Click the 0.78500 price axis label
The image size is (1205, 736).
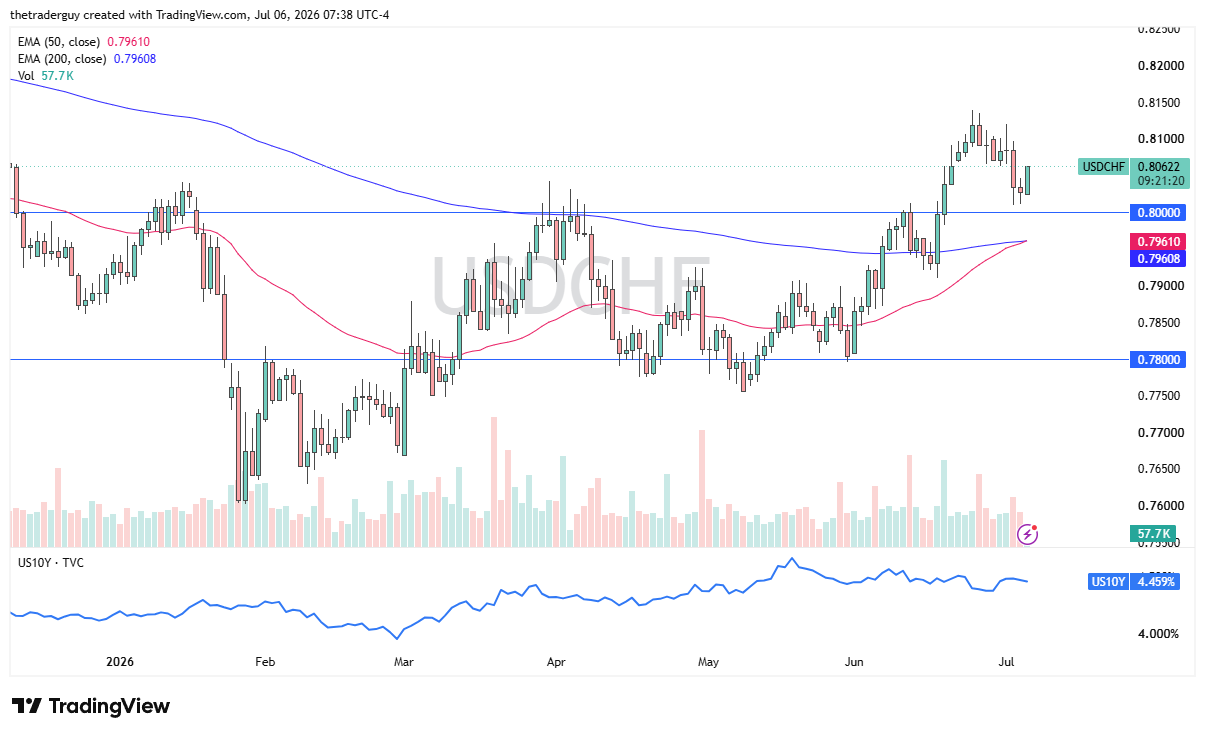1159,322
